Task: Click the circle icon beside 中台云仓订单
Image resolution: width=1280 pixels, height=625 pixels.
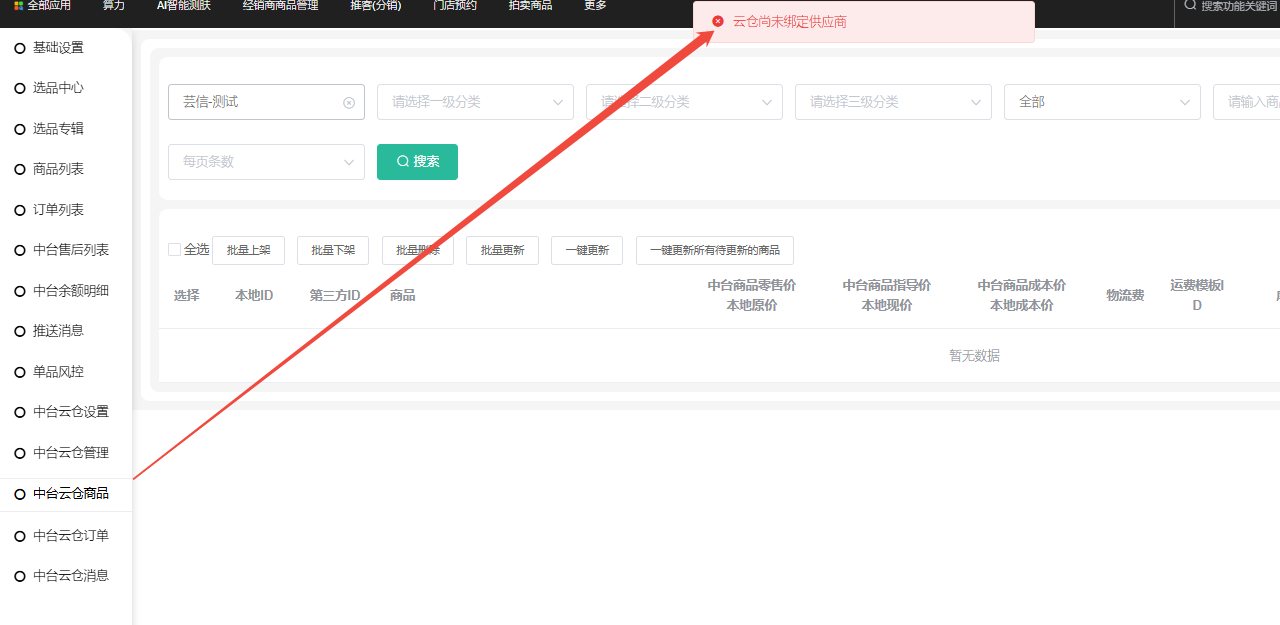Action: (19, 536)
